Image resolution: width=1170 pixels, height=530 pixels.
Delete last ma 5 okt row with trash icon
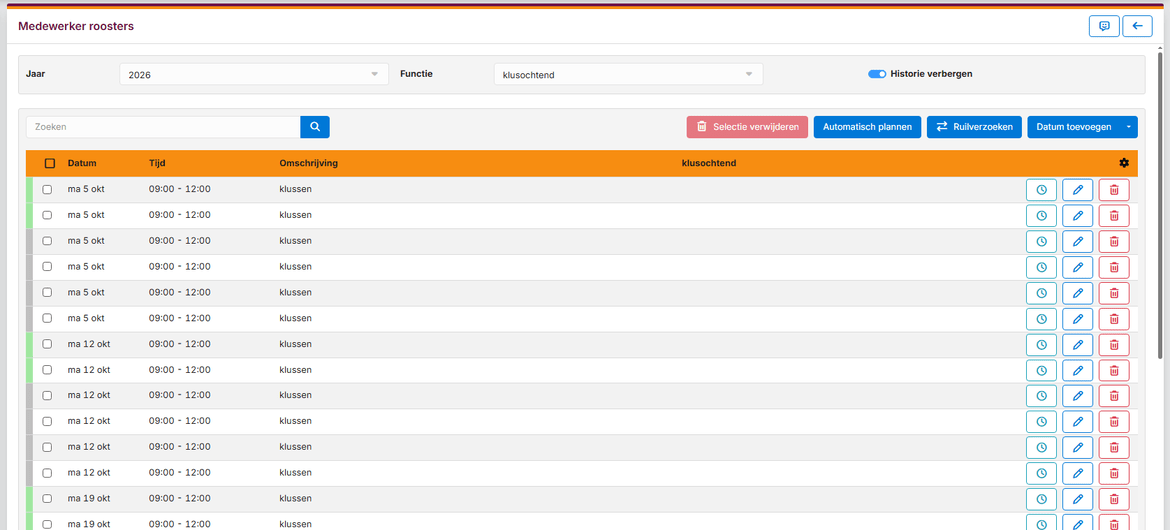[1114, 319]
